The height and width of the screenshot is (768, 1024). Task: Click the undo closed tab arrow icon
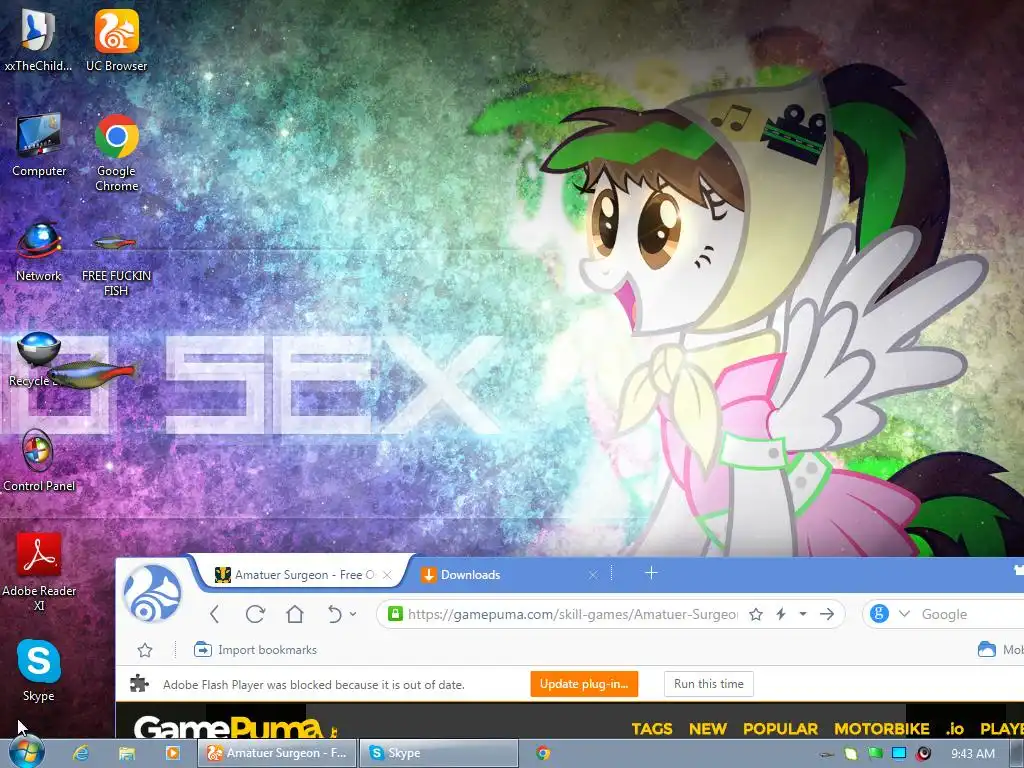point(334,614)
